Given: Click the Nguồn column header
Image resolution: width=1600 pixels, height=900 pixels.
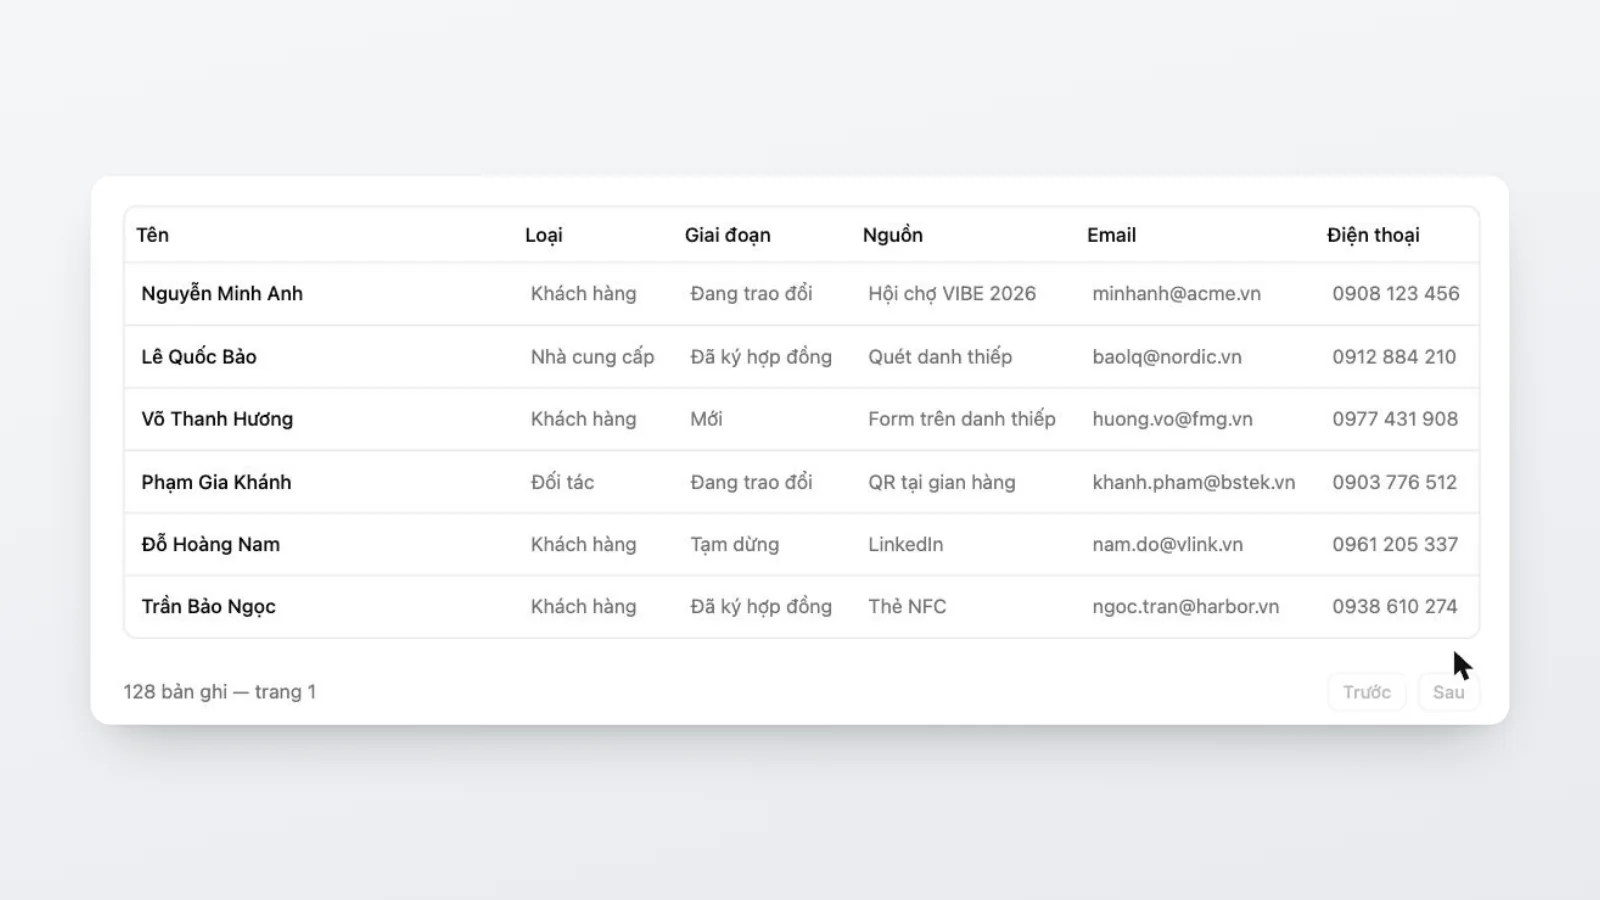Looking at the screenshot, I should click(x=893, y=235).
